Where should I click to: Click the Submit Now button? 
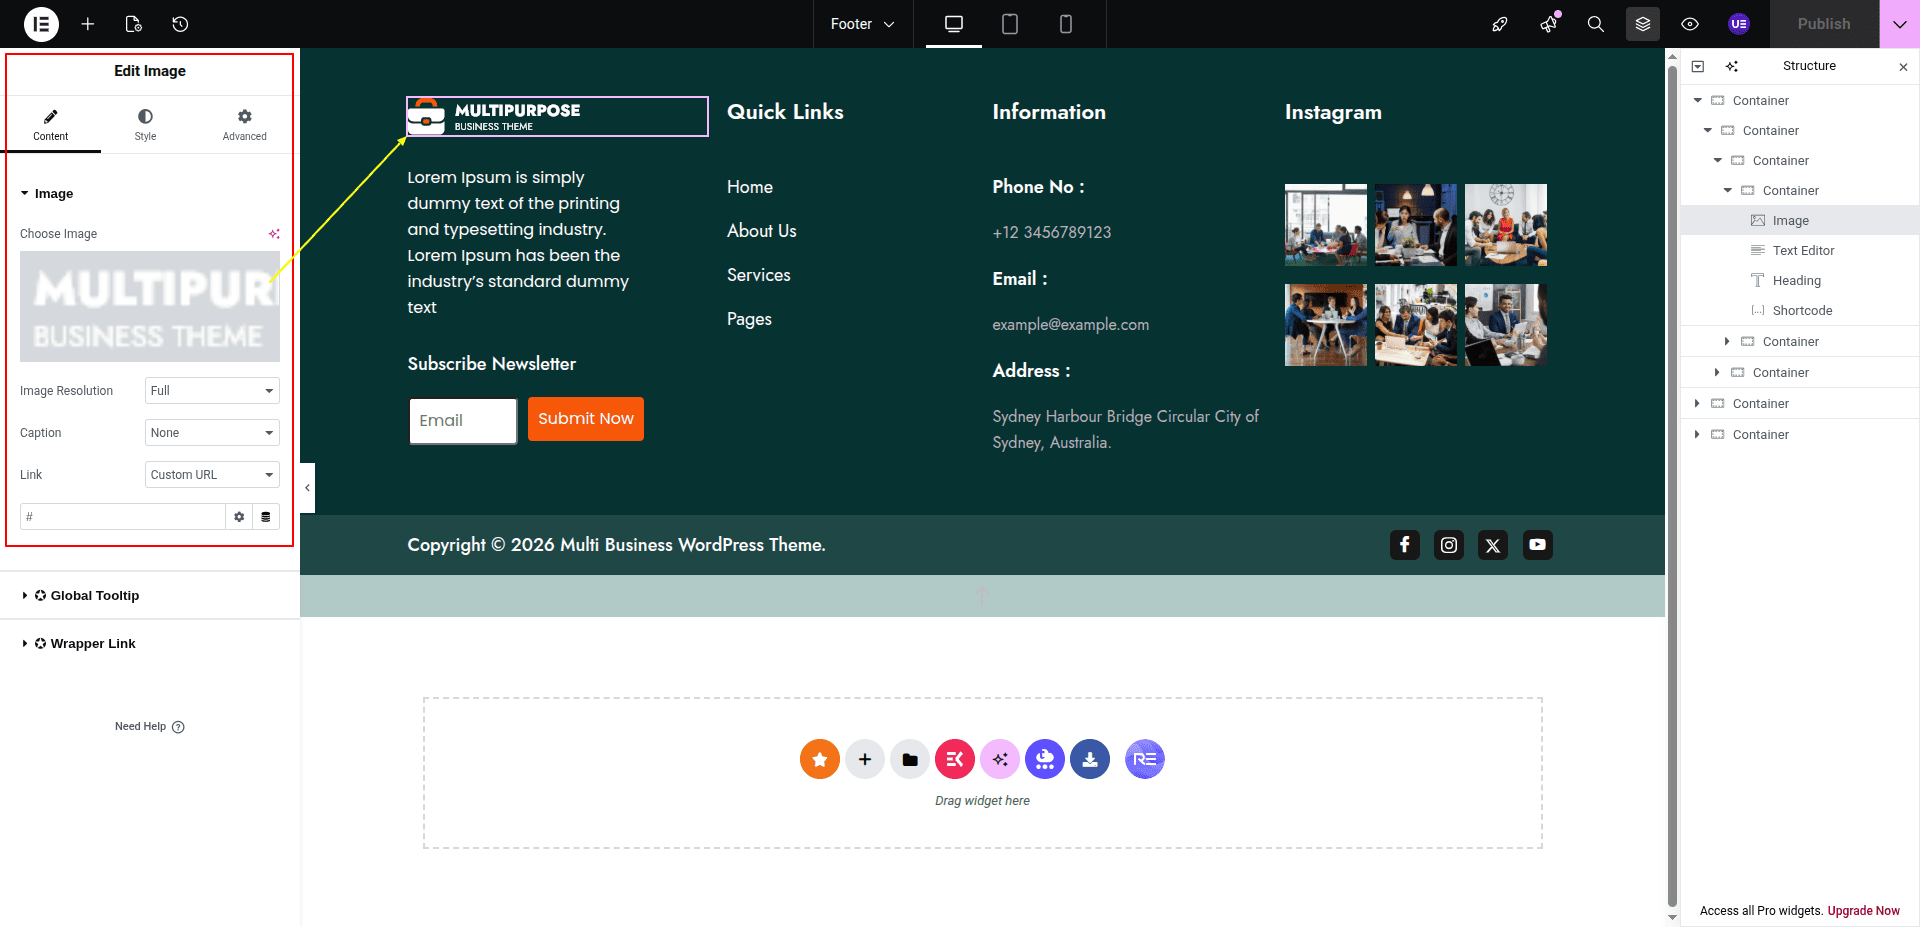tap(586, 419)
